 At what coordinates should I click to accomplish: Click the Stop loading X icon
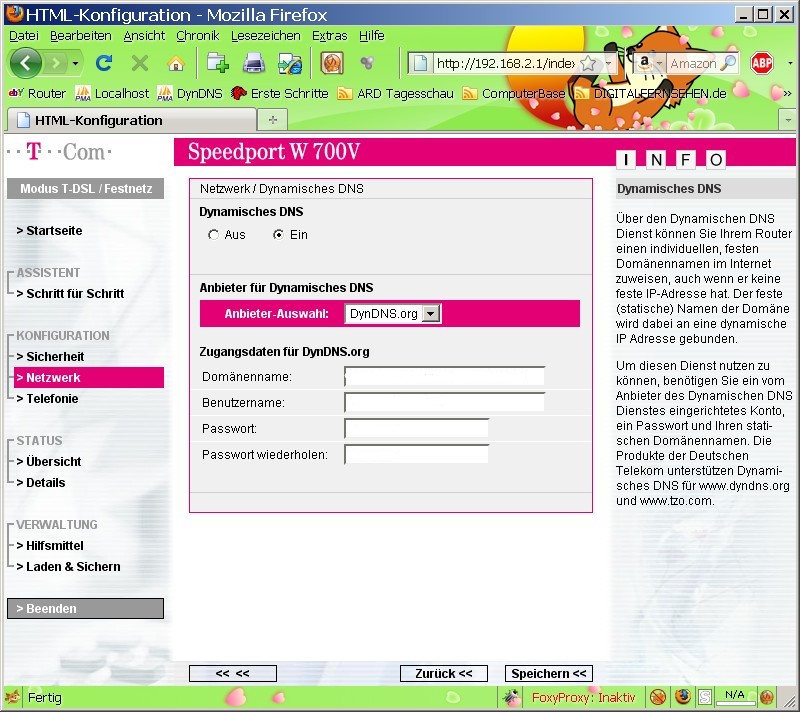(139, 63)
